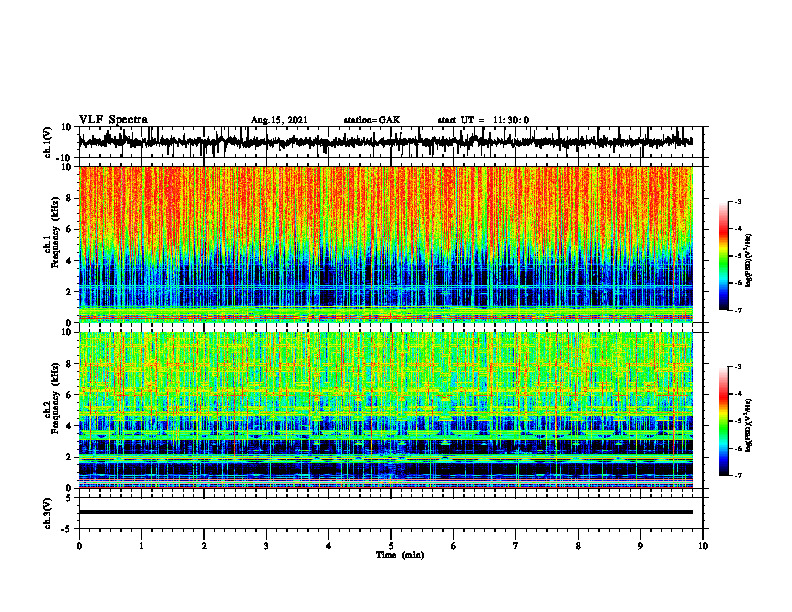Click '-3' on the ch.2 colorbar
792x612 pixels.
pos(738,367)
